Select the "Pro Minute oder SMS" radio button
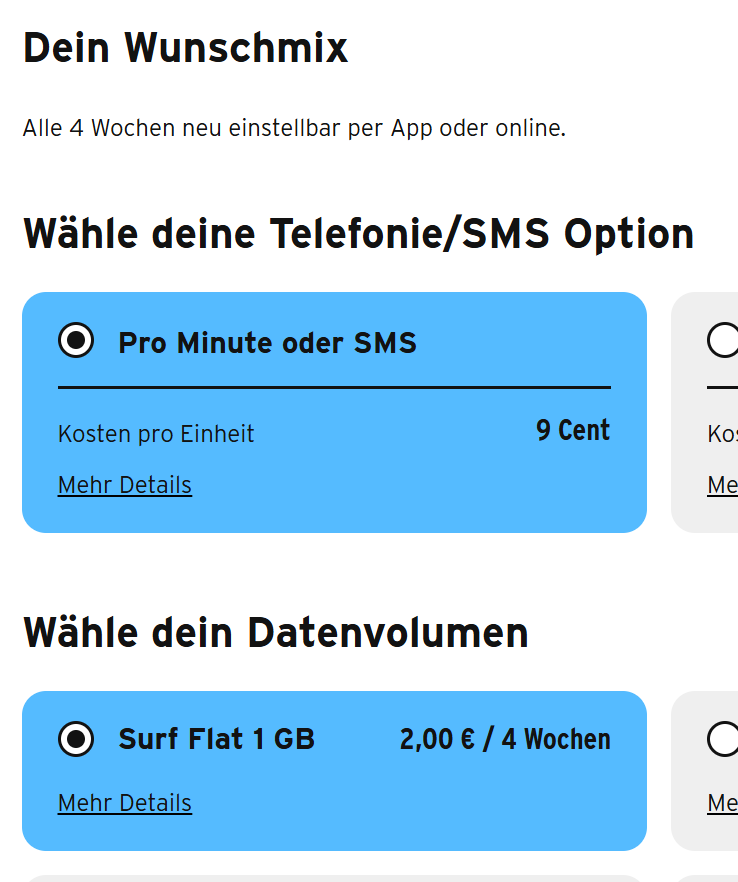 (x=76, y=341)
